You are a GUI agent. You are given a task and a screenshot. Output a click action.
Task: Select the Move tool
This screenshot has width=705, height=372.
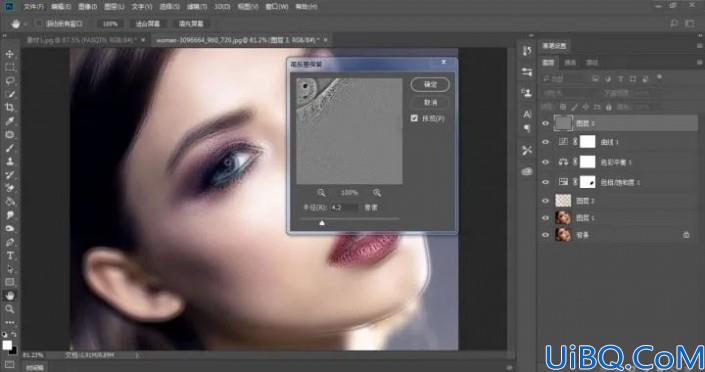(x=9, y=54)
